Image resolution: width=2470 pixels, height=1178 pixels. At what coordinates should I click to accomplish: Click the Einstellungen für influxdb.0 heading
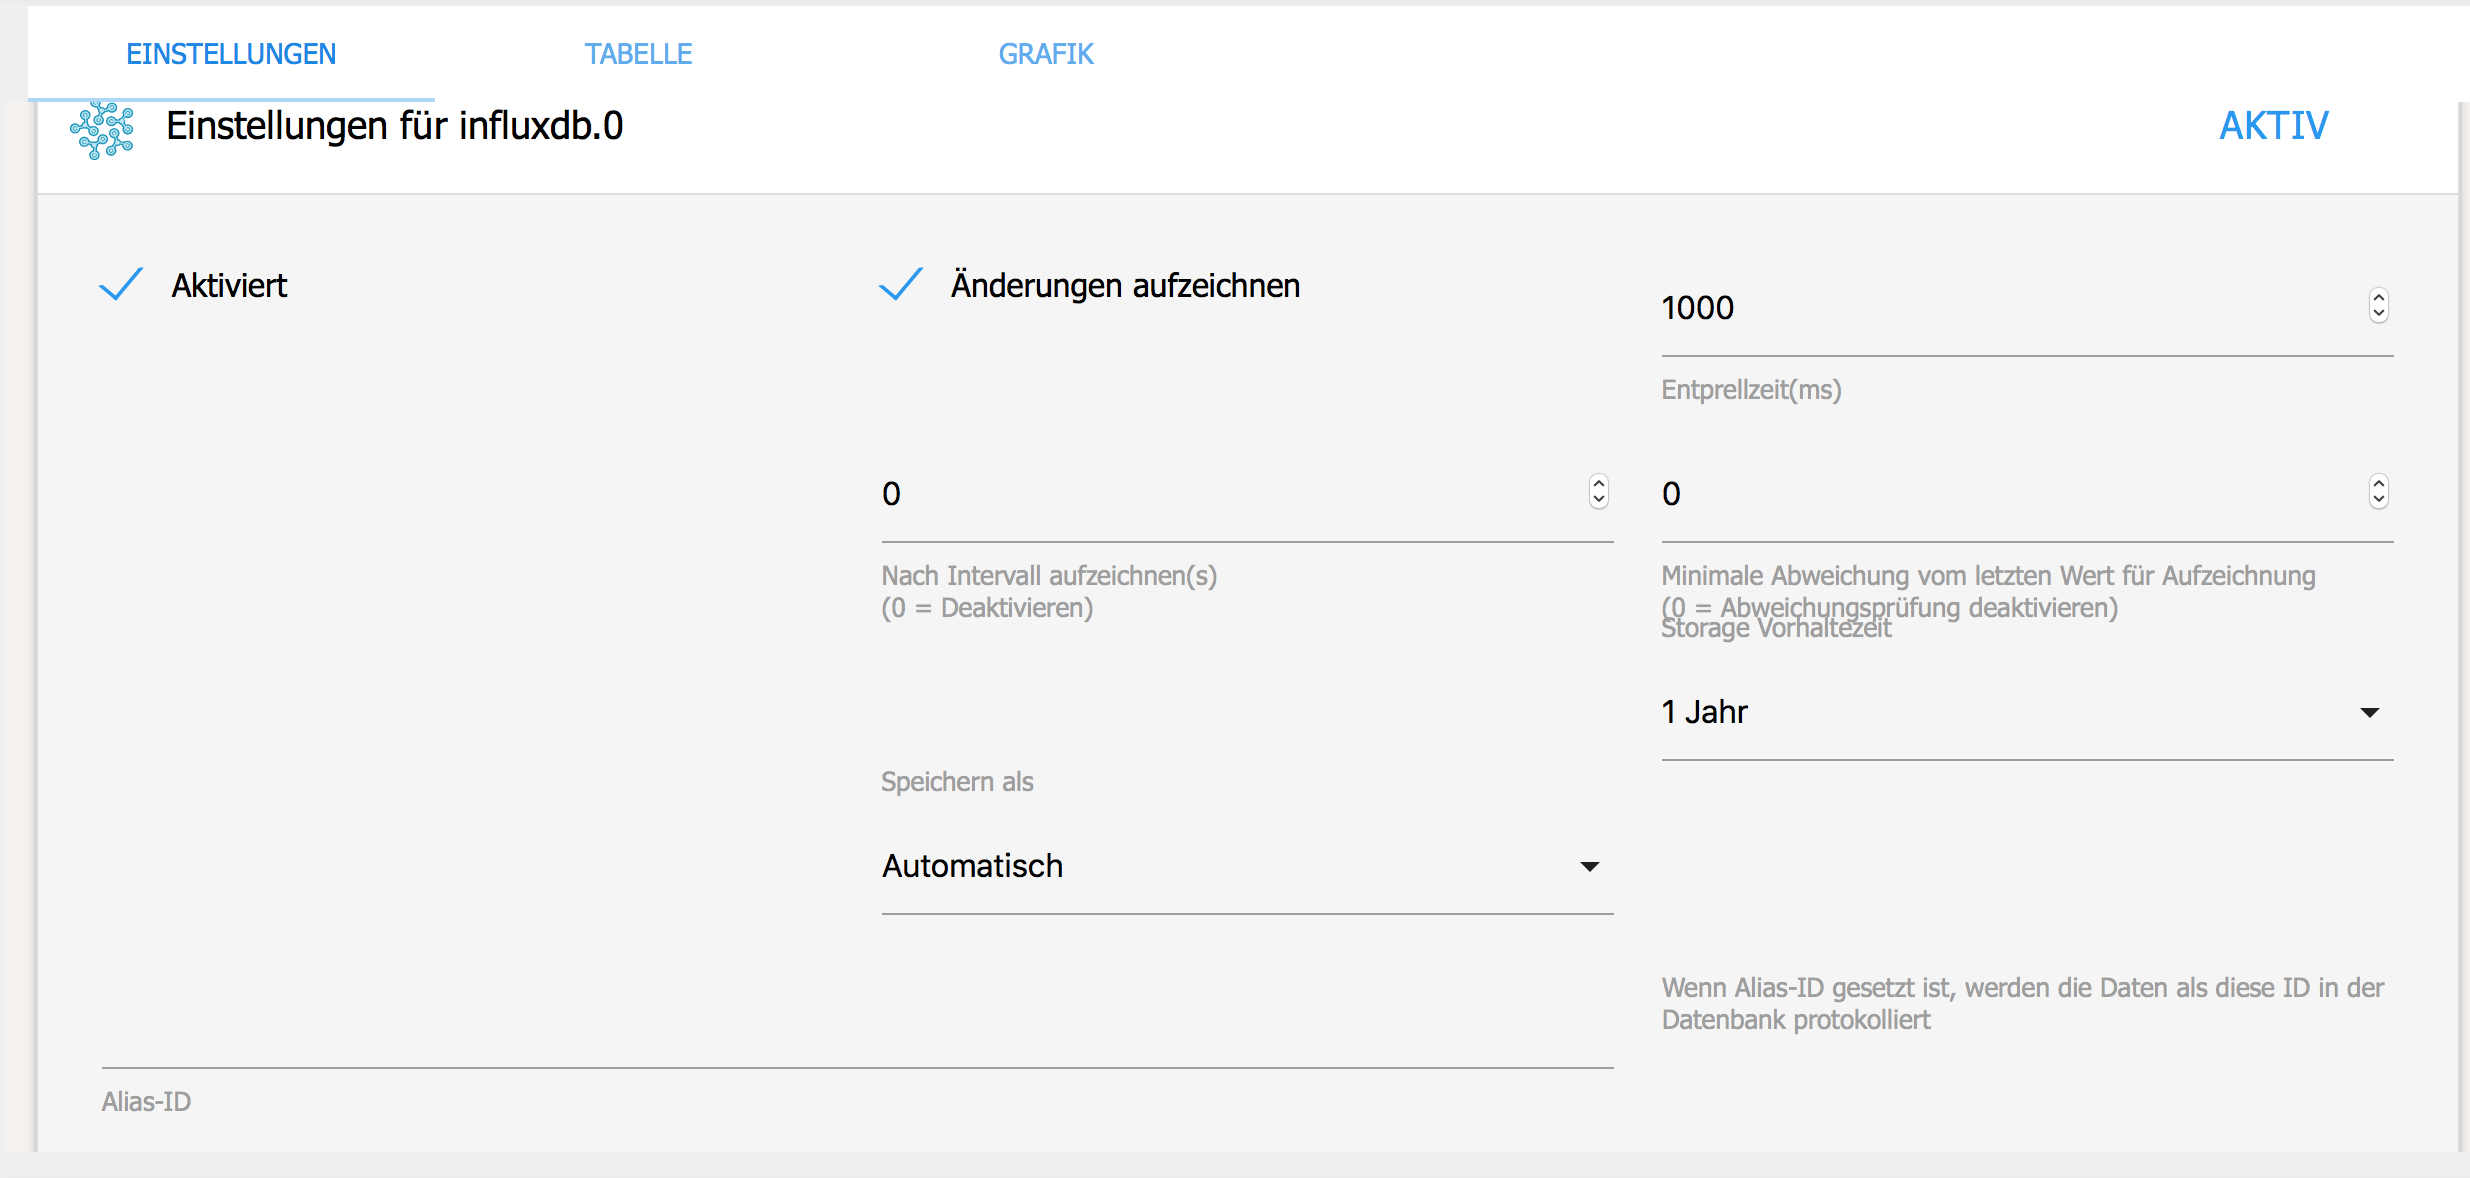tap(394, 126)
